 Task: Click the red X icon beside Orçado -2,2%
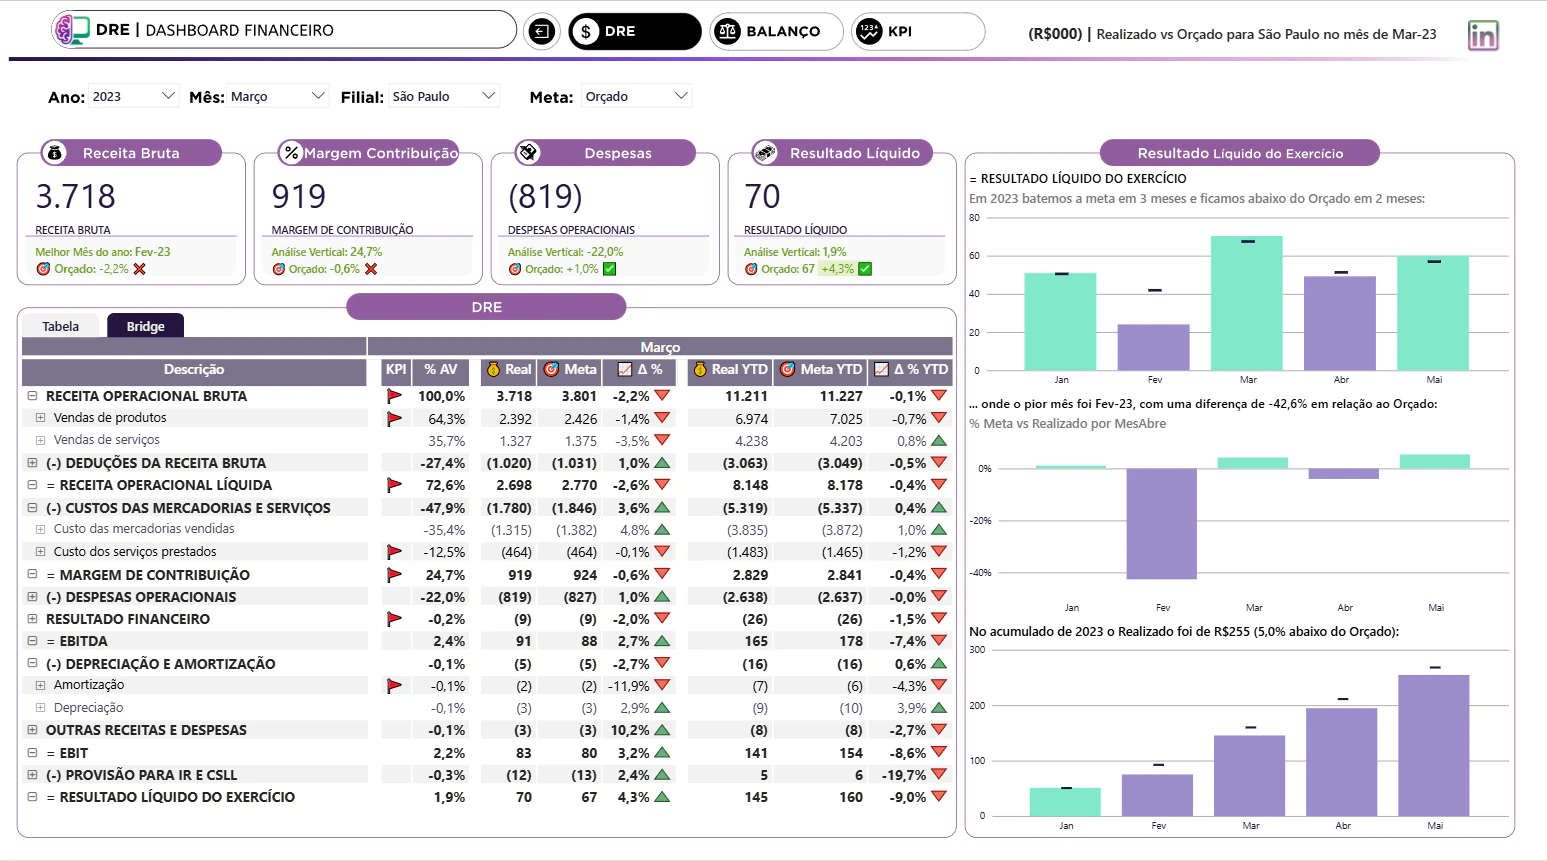(x=139, y=269)
